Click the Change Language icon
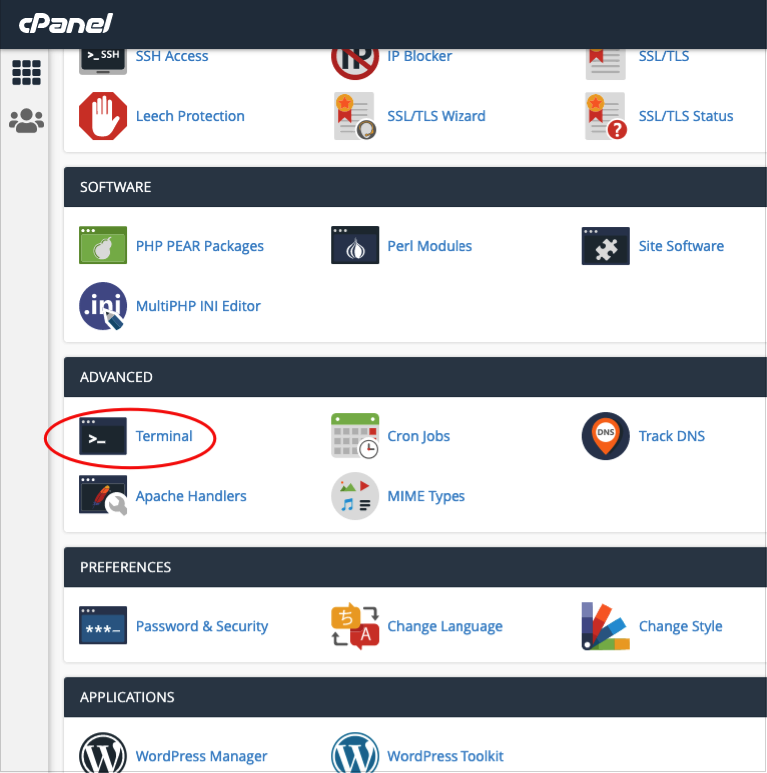This screenshot has width=767, height=773. (x=355, y=626)
